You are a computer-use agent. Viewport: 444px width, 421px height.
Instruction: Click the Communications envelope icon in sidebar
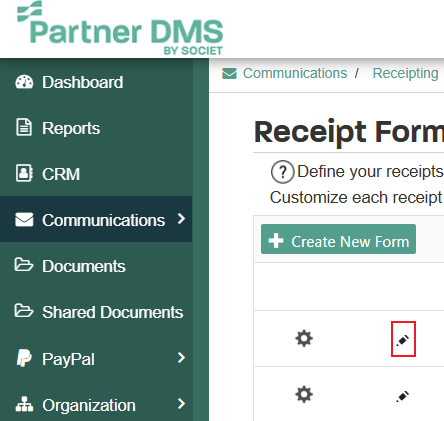coord(24,219)
